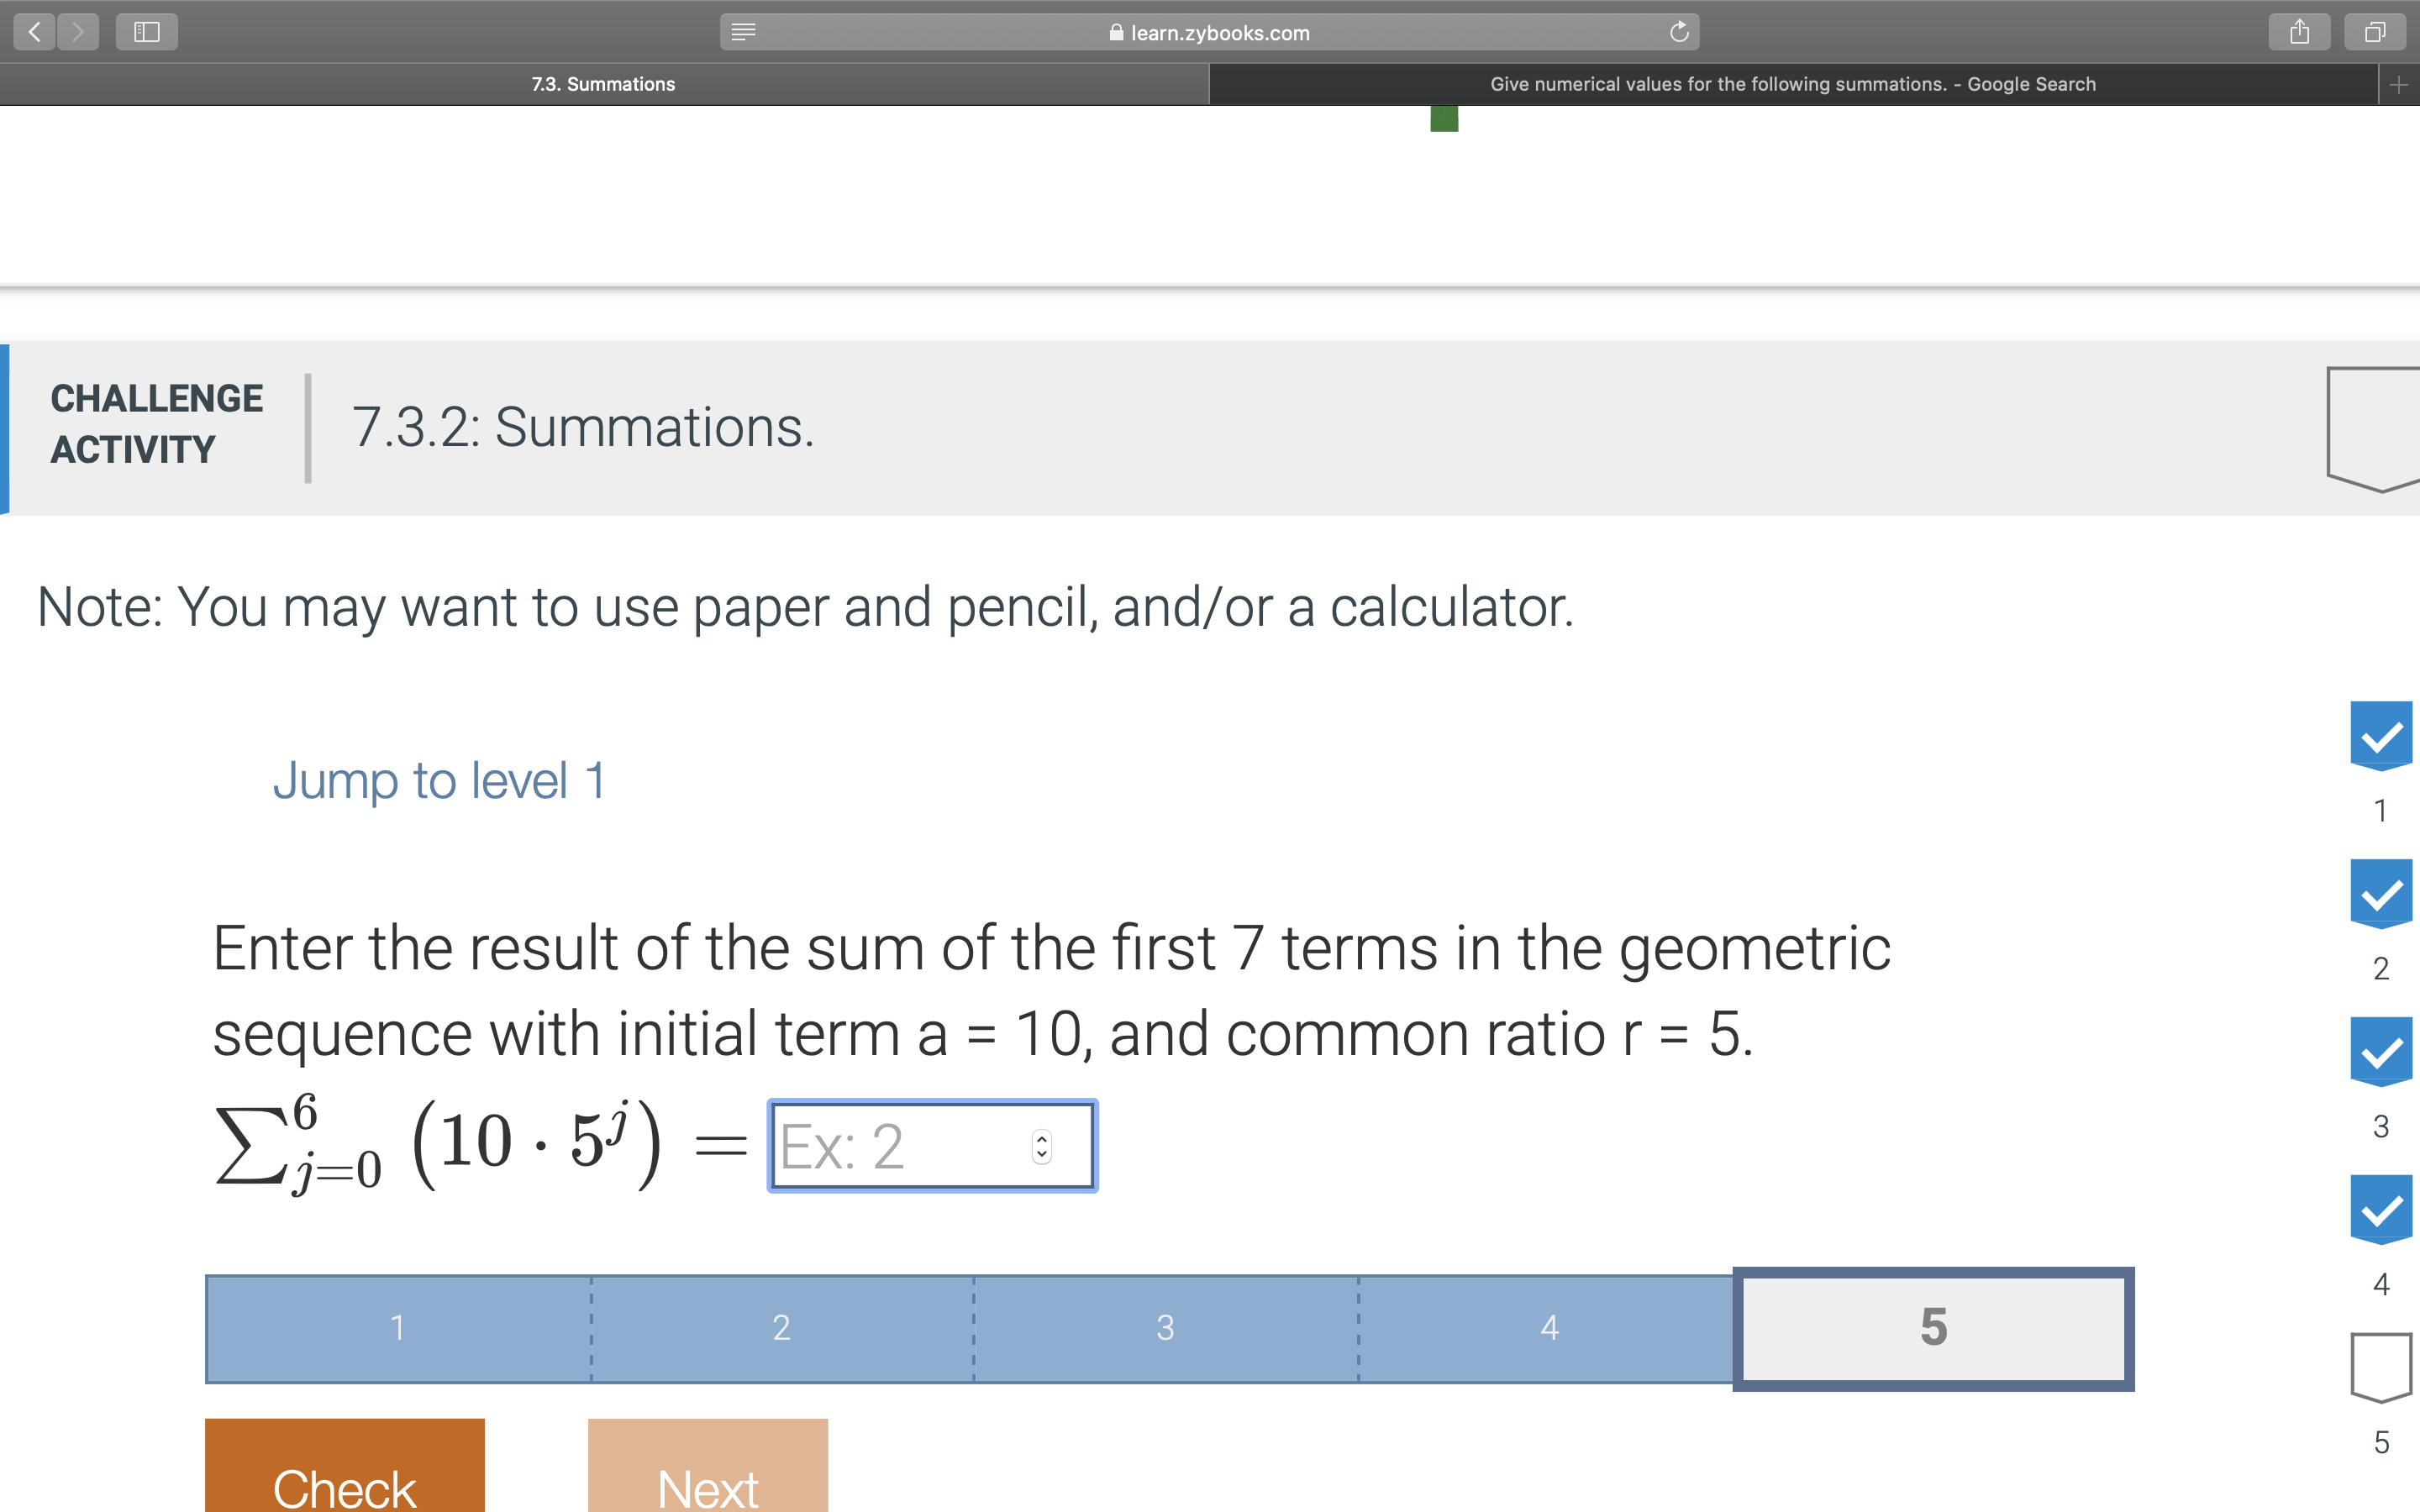The width and height of the screenshot is (2420, 1512).
Task: Select segment 3 on the level progress bar
Action: 1164,1328
